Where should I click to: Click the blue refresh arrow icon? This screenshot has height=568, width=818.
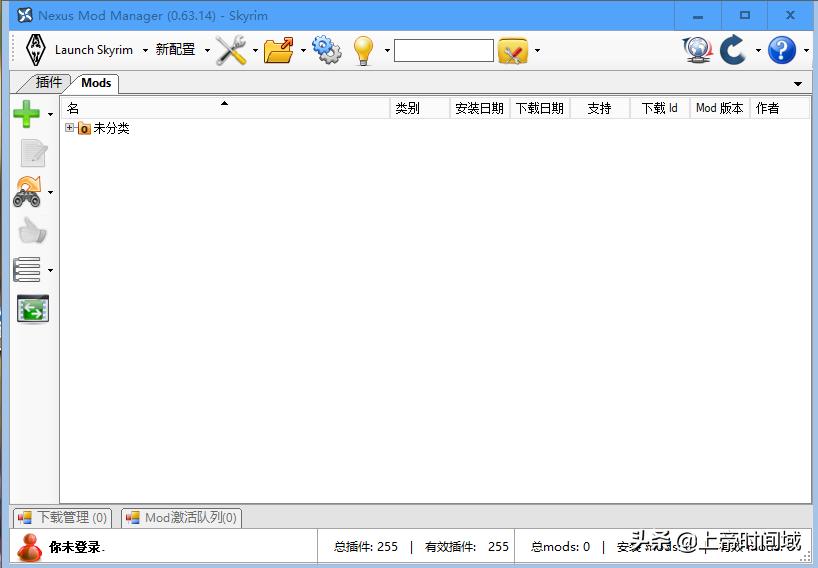(x=733, y=50)
